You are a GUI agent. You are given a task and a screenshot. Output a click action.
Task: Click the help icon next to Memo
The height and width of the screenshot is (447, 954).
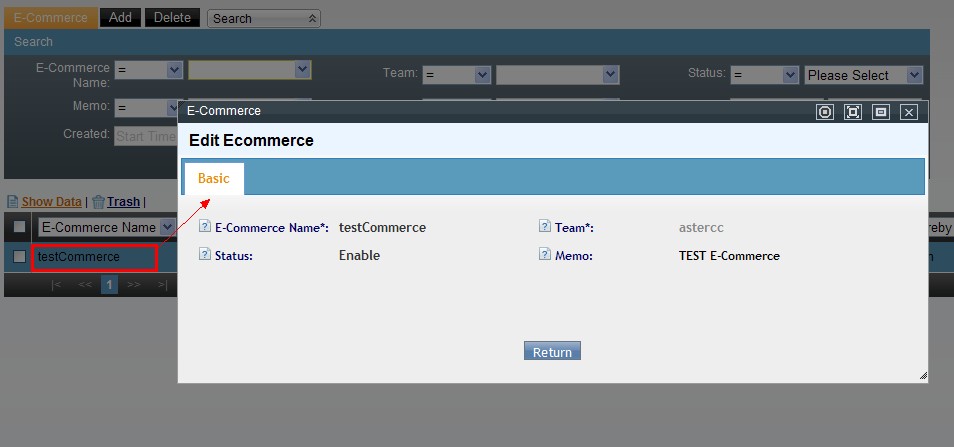tap(545, 255)
